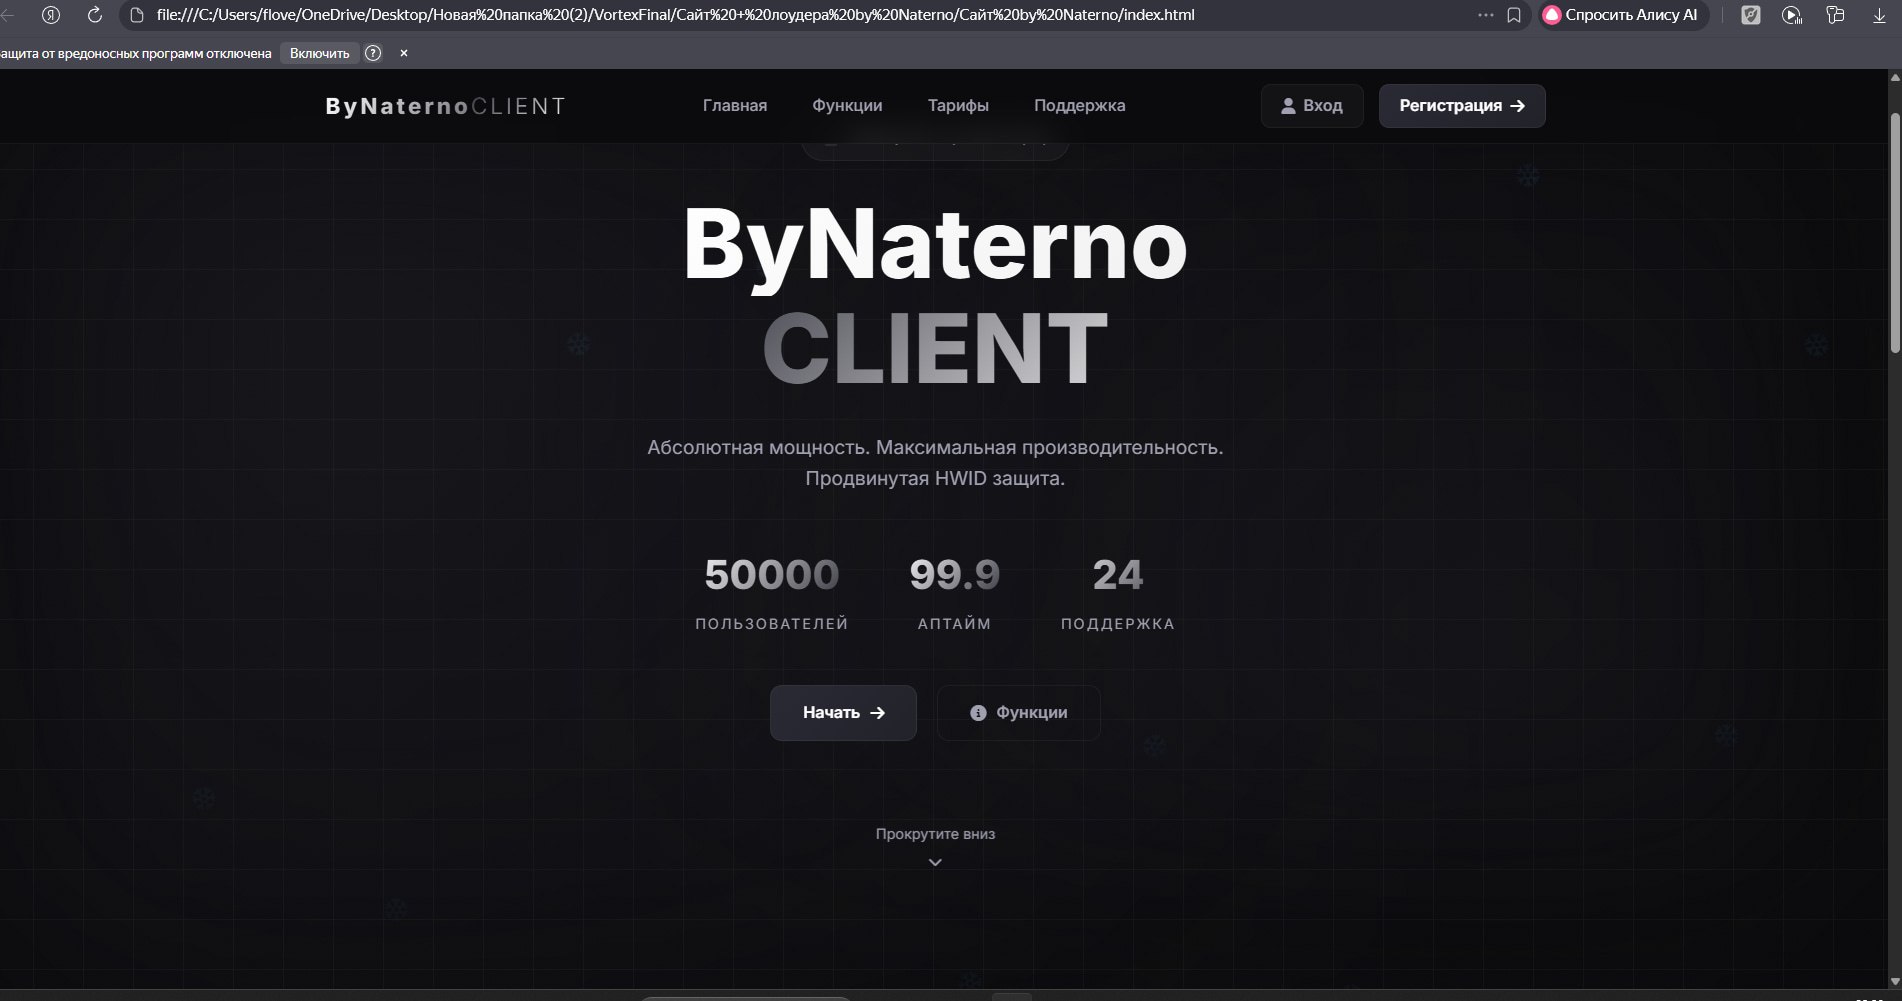Open Тарифы in the navigation menu
Image resolution: width=1902 pixels, height=1001 pixels.
[957, 105]
